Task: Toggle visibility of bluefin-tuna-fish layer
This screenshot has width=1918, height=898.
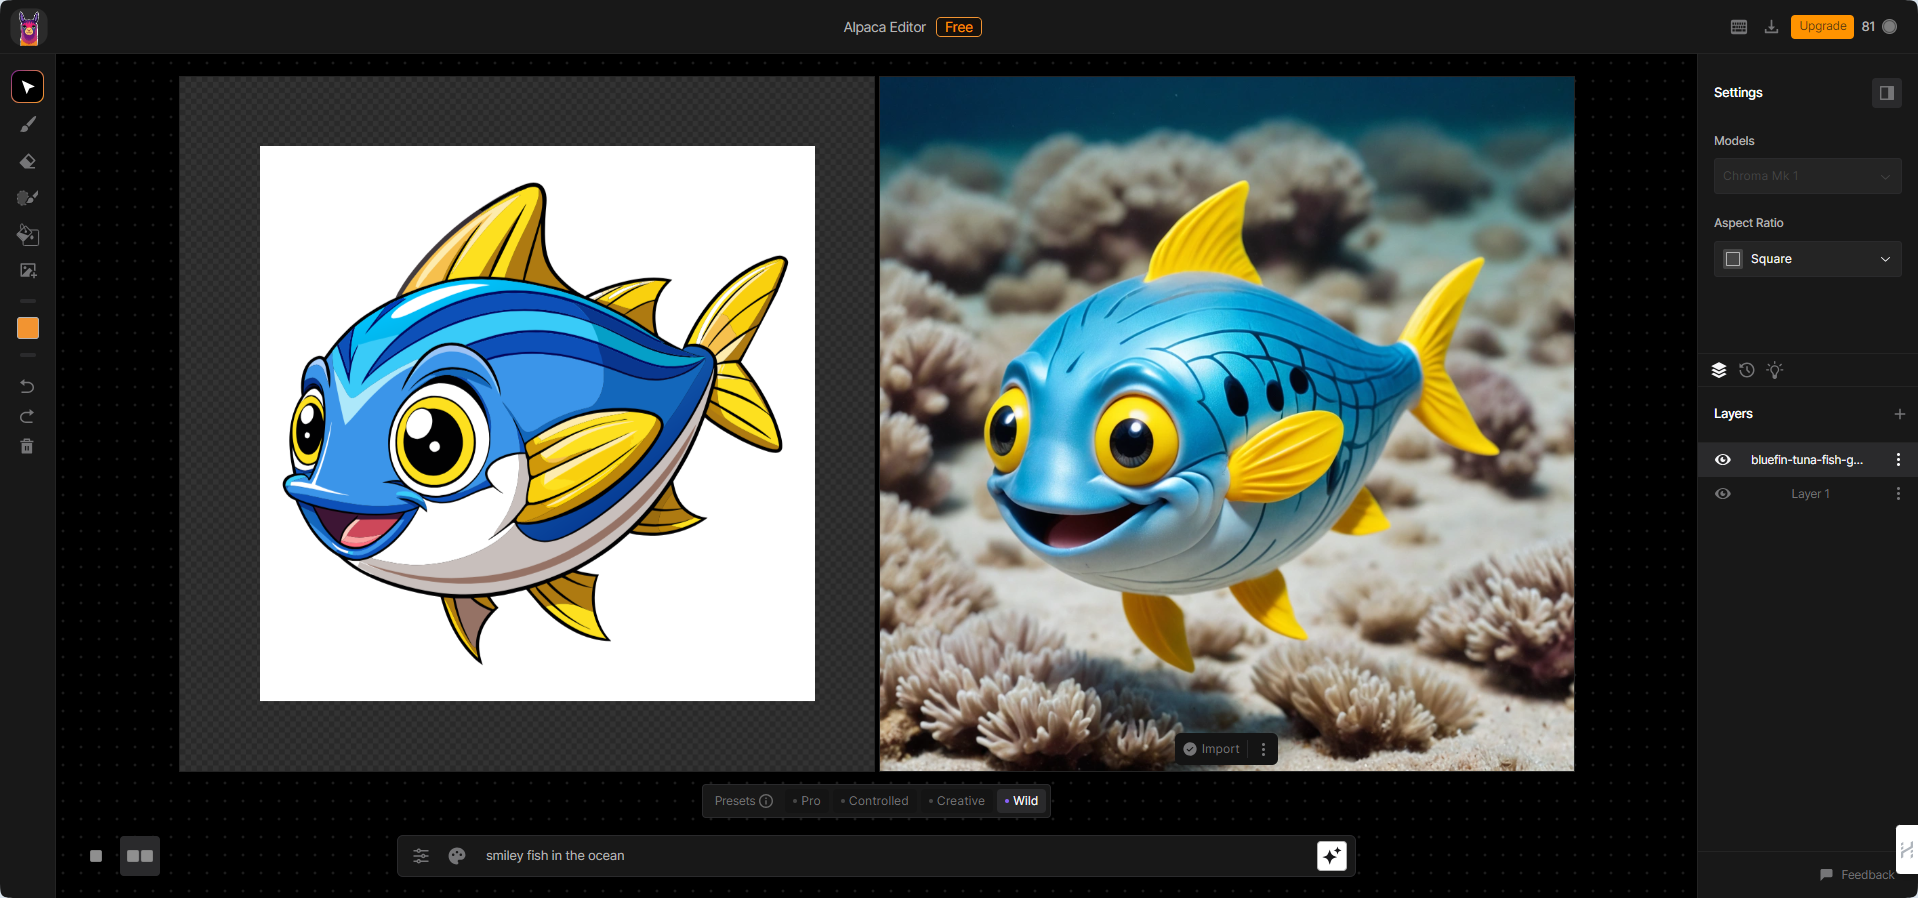Action: point(1723,460)
